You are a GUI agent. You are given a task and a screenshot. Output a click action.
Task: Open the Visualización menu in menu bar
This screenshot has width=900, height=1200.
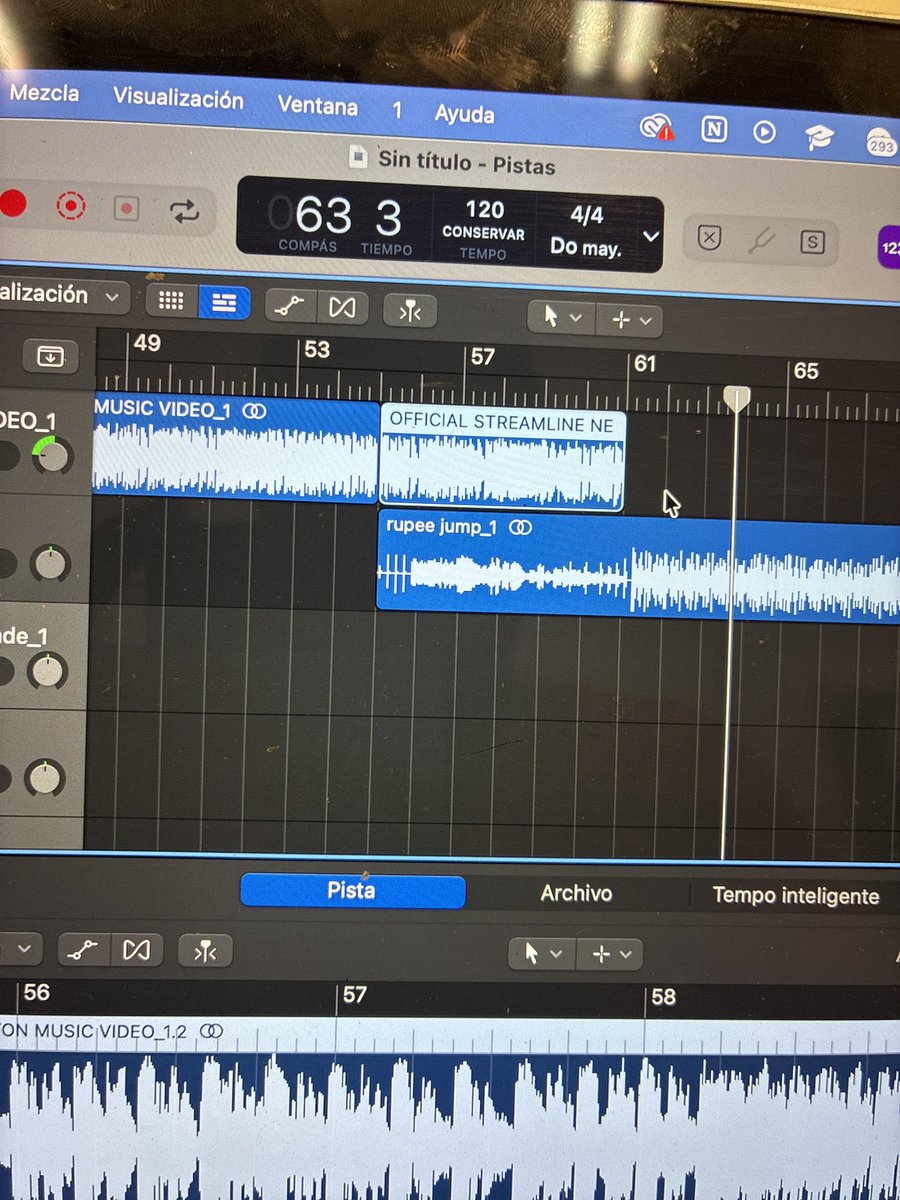[x=178, y=99]
